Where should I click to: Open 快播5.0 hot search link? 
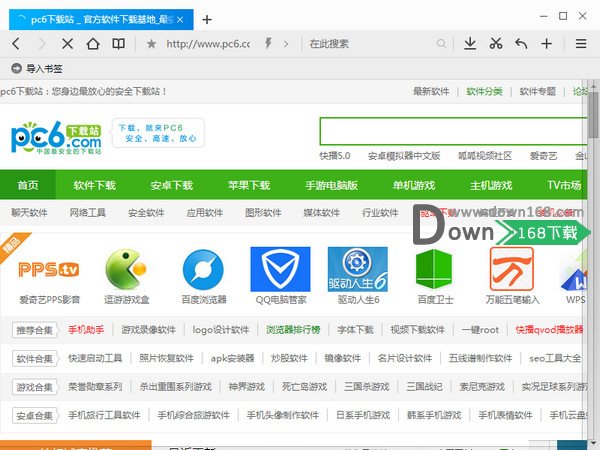coord(335,156)
